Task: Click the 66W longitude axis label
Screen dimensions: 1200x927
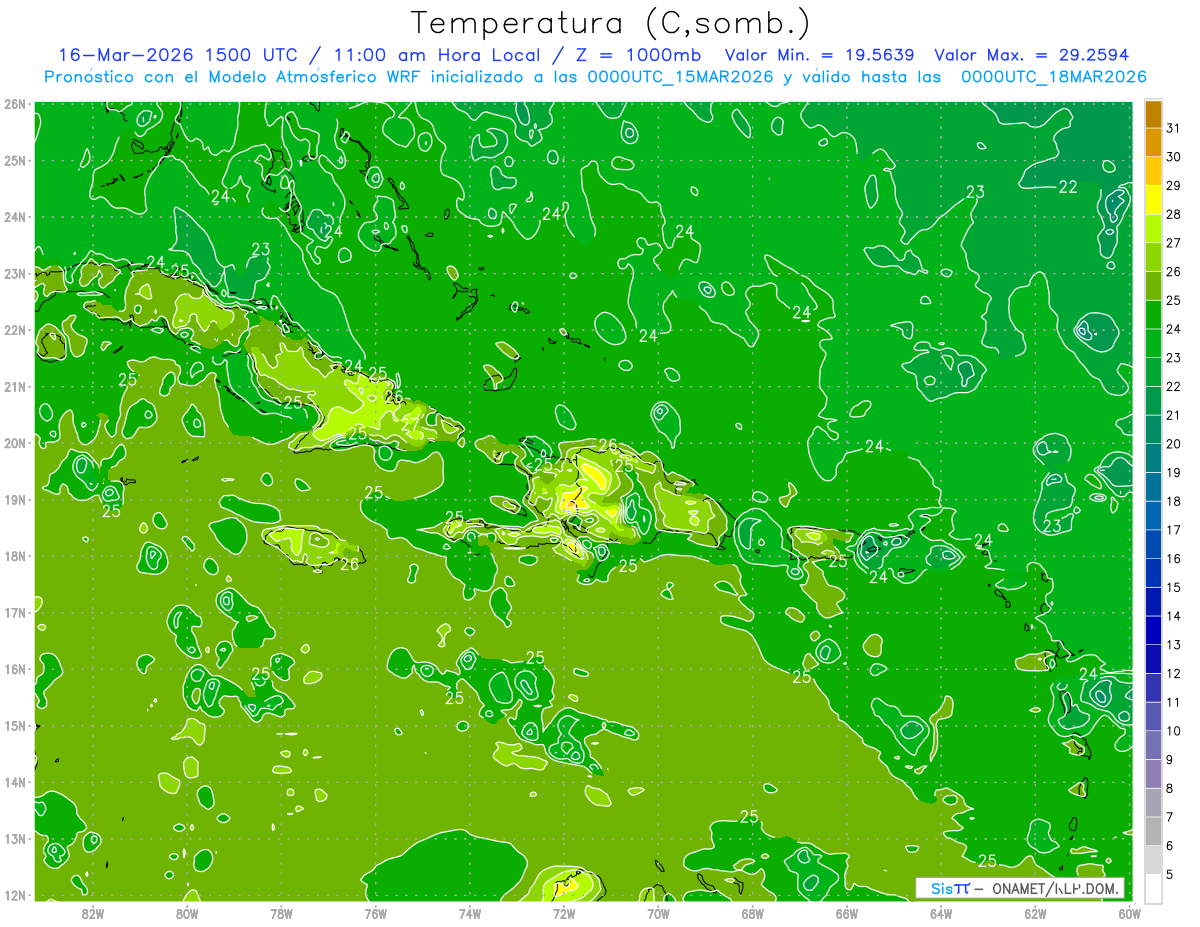Action: pos(847,913)
